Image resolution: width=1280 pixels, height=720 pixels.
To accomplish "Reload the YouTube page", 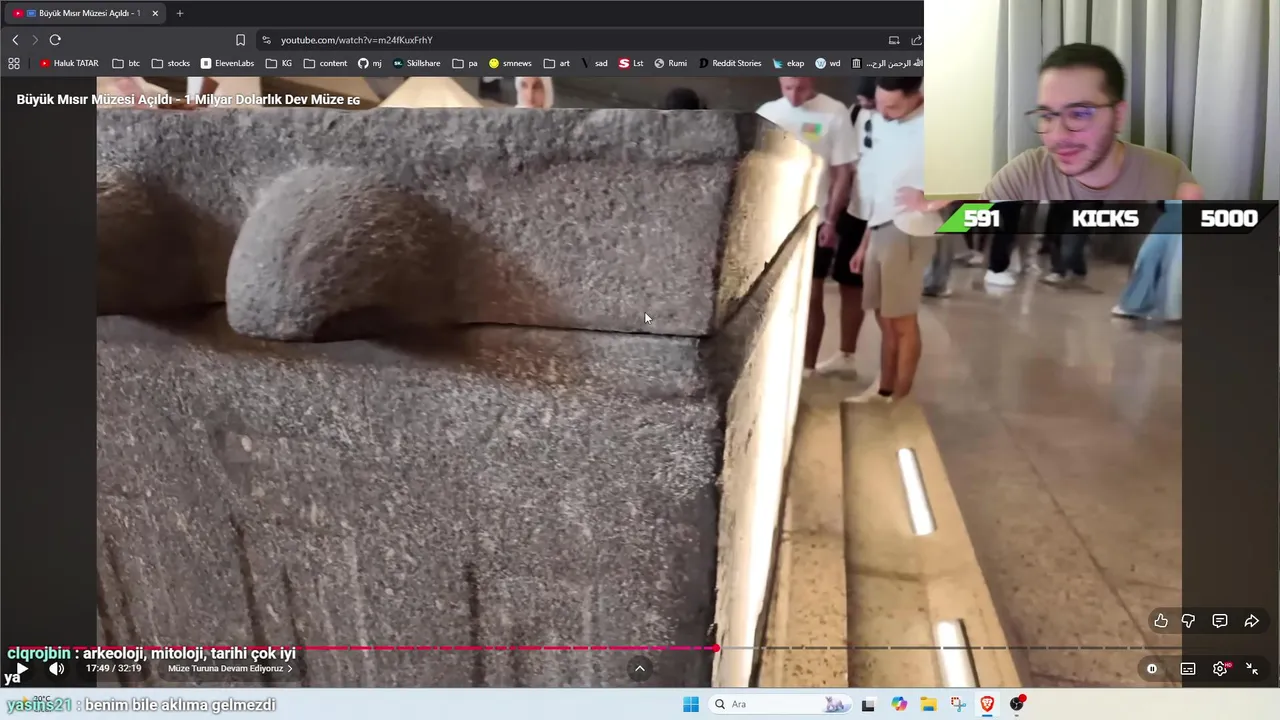I will (x=55, y=40).
